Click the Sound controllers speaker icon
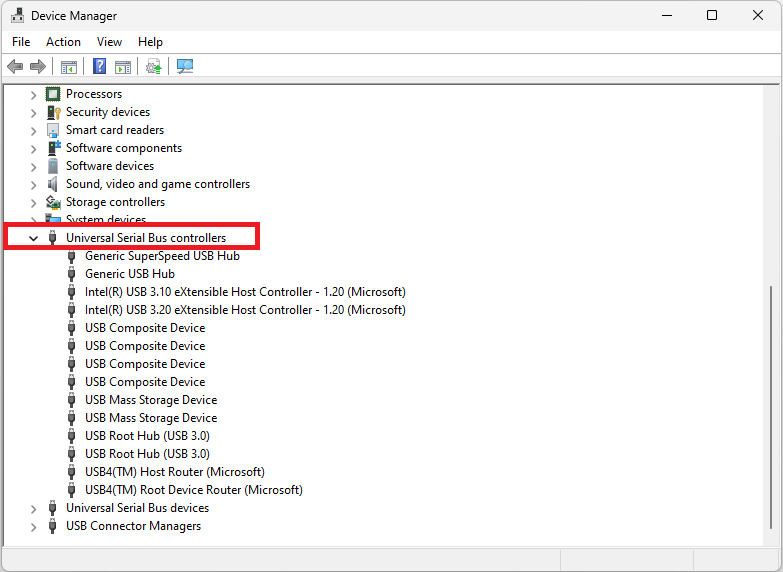Viewport: 783px width, 572px height. (52, 184)
